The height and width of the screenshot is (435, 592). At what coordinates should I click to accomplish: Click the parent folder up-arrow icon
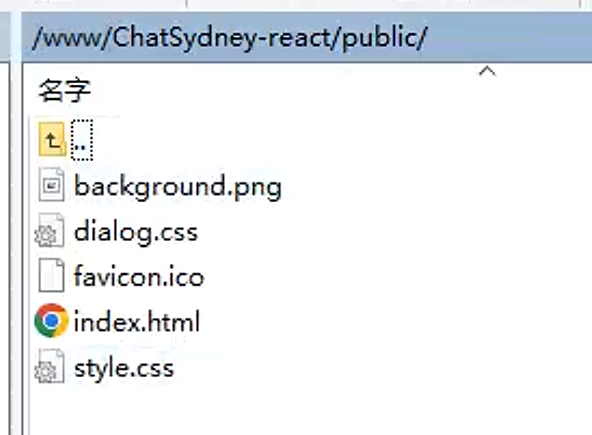pos(52,139)
